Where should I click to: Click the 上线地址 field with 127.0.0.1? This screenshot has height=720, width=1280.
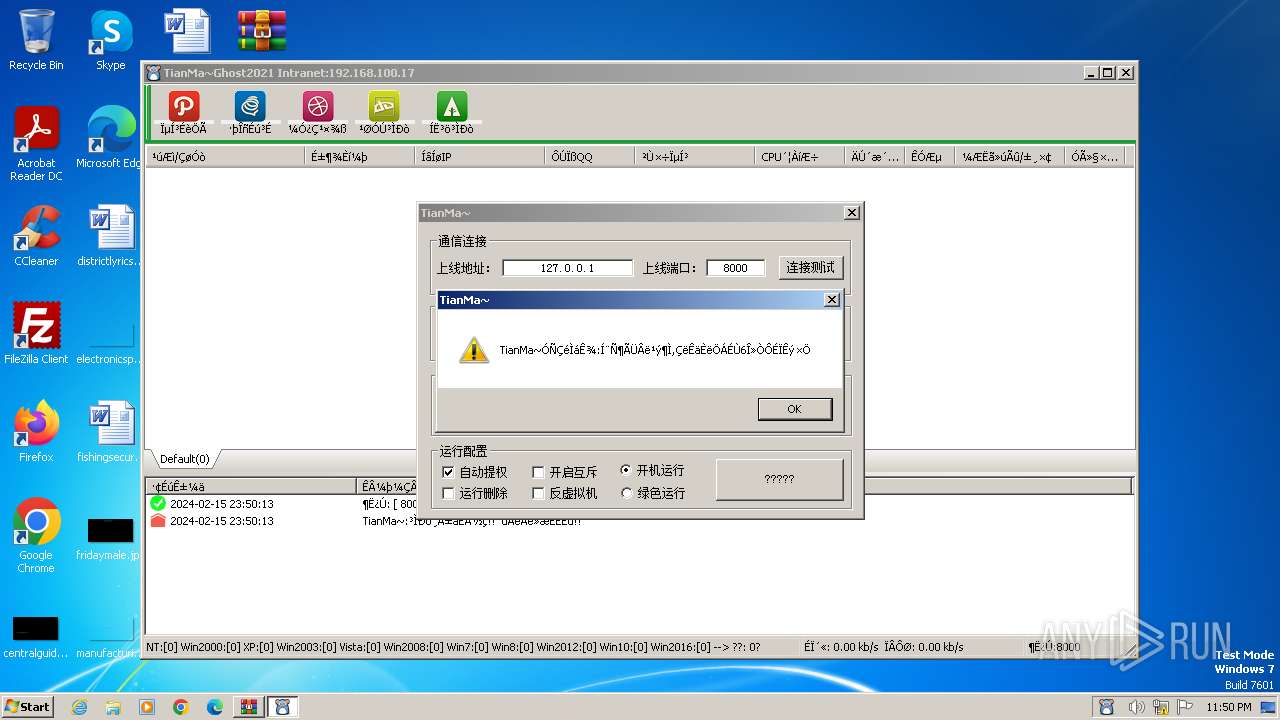567,268
